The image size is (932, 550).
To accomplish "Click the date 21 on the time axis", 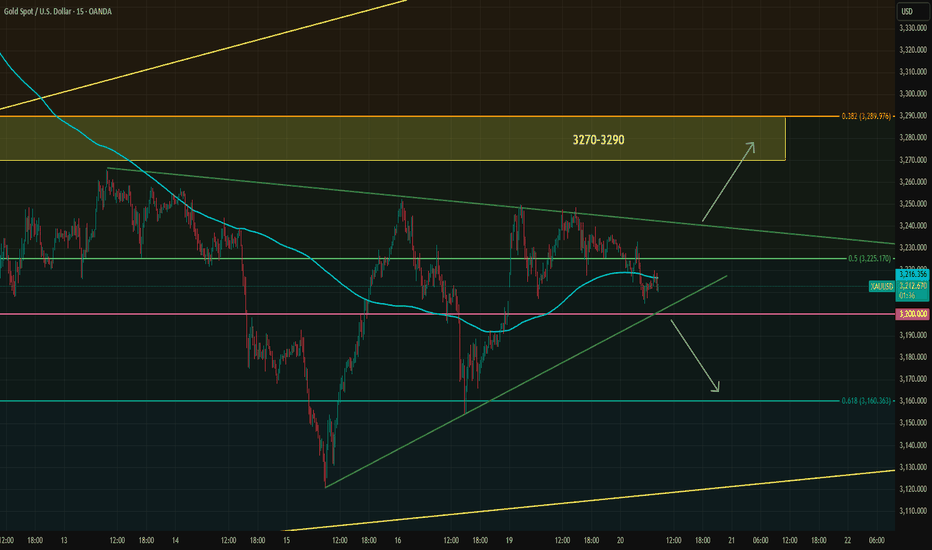I will click(x=732, y=540).
